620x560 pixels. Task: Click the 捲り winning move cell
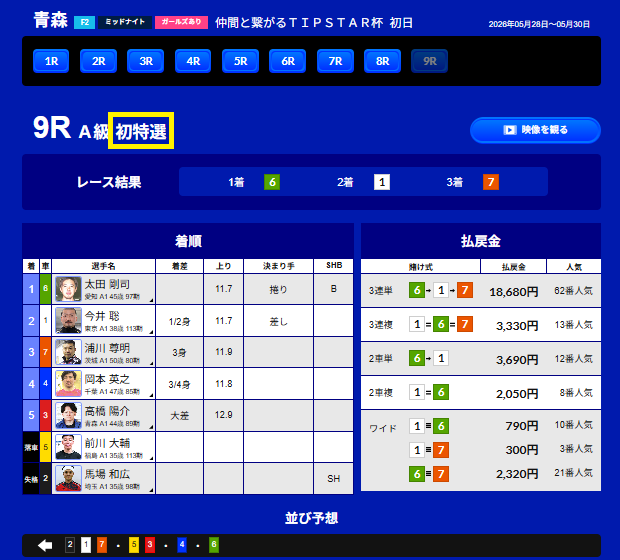pos(278,289)
